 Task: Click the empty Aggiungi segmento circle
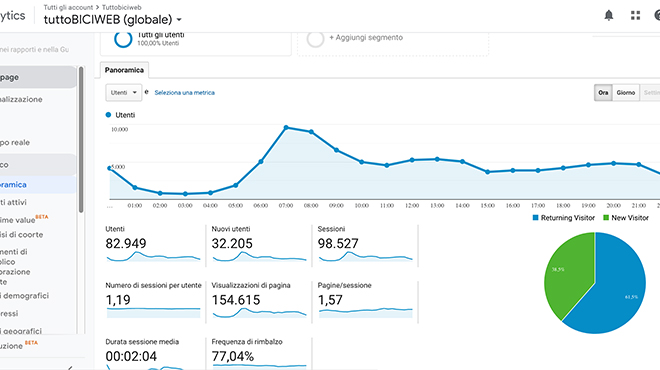click(315, 39)
